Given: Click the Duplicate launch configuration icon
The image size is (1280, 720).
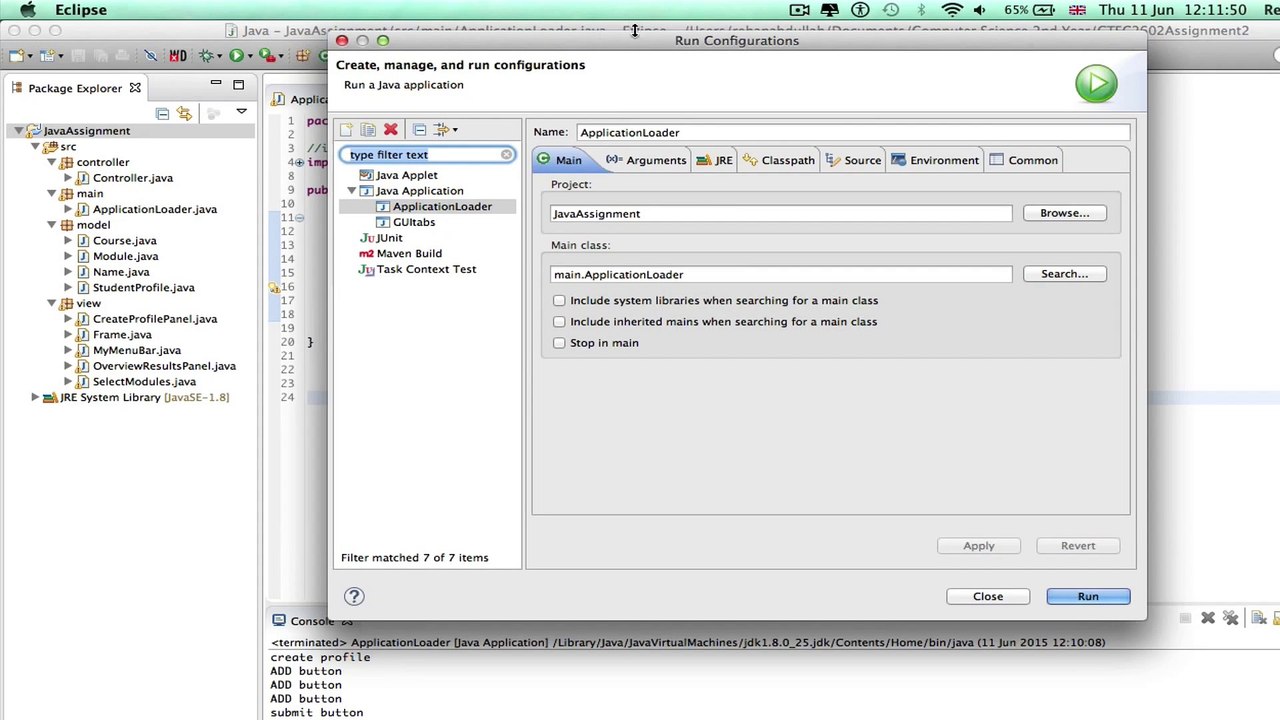Looking at the screenshot, I should [368, 130].
